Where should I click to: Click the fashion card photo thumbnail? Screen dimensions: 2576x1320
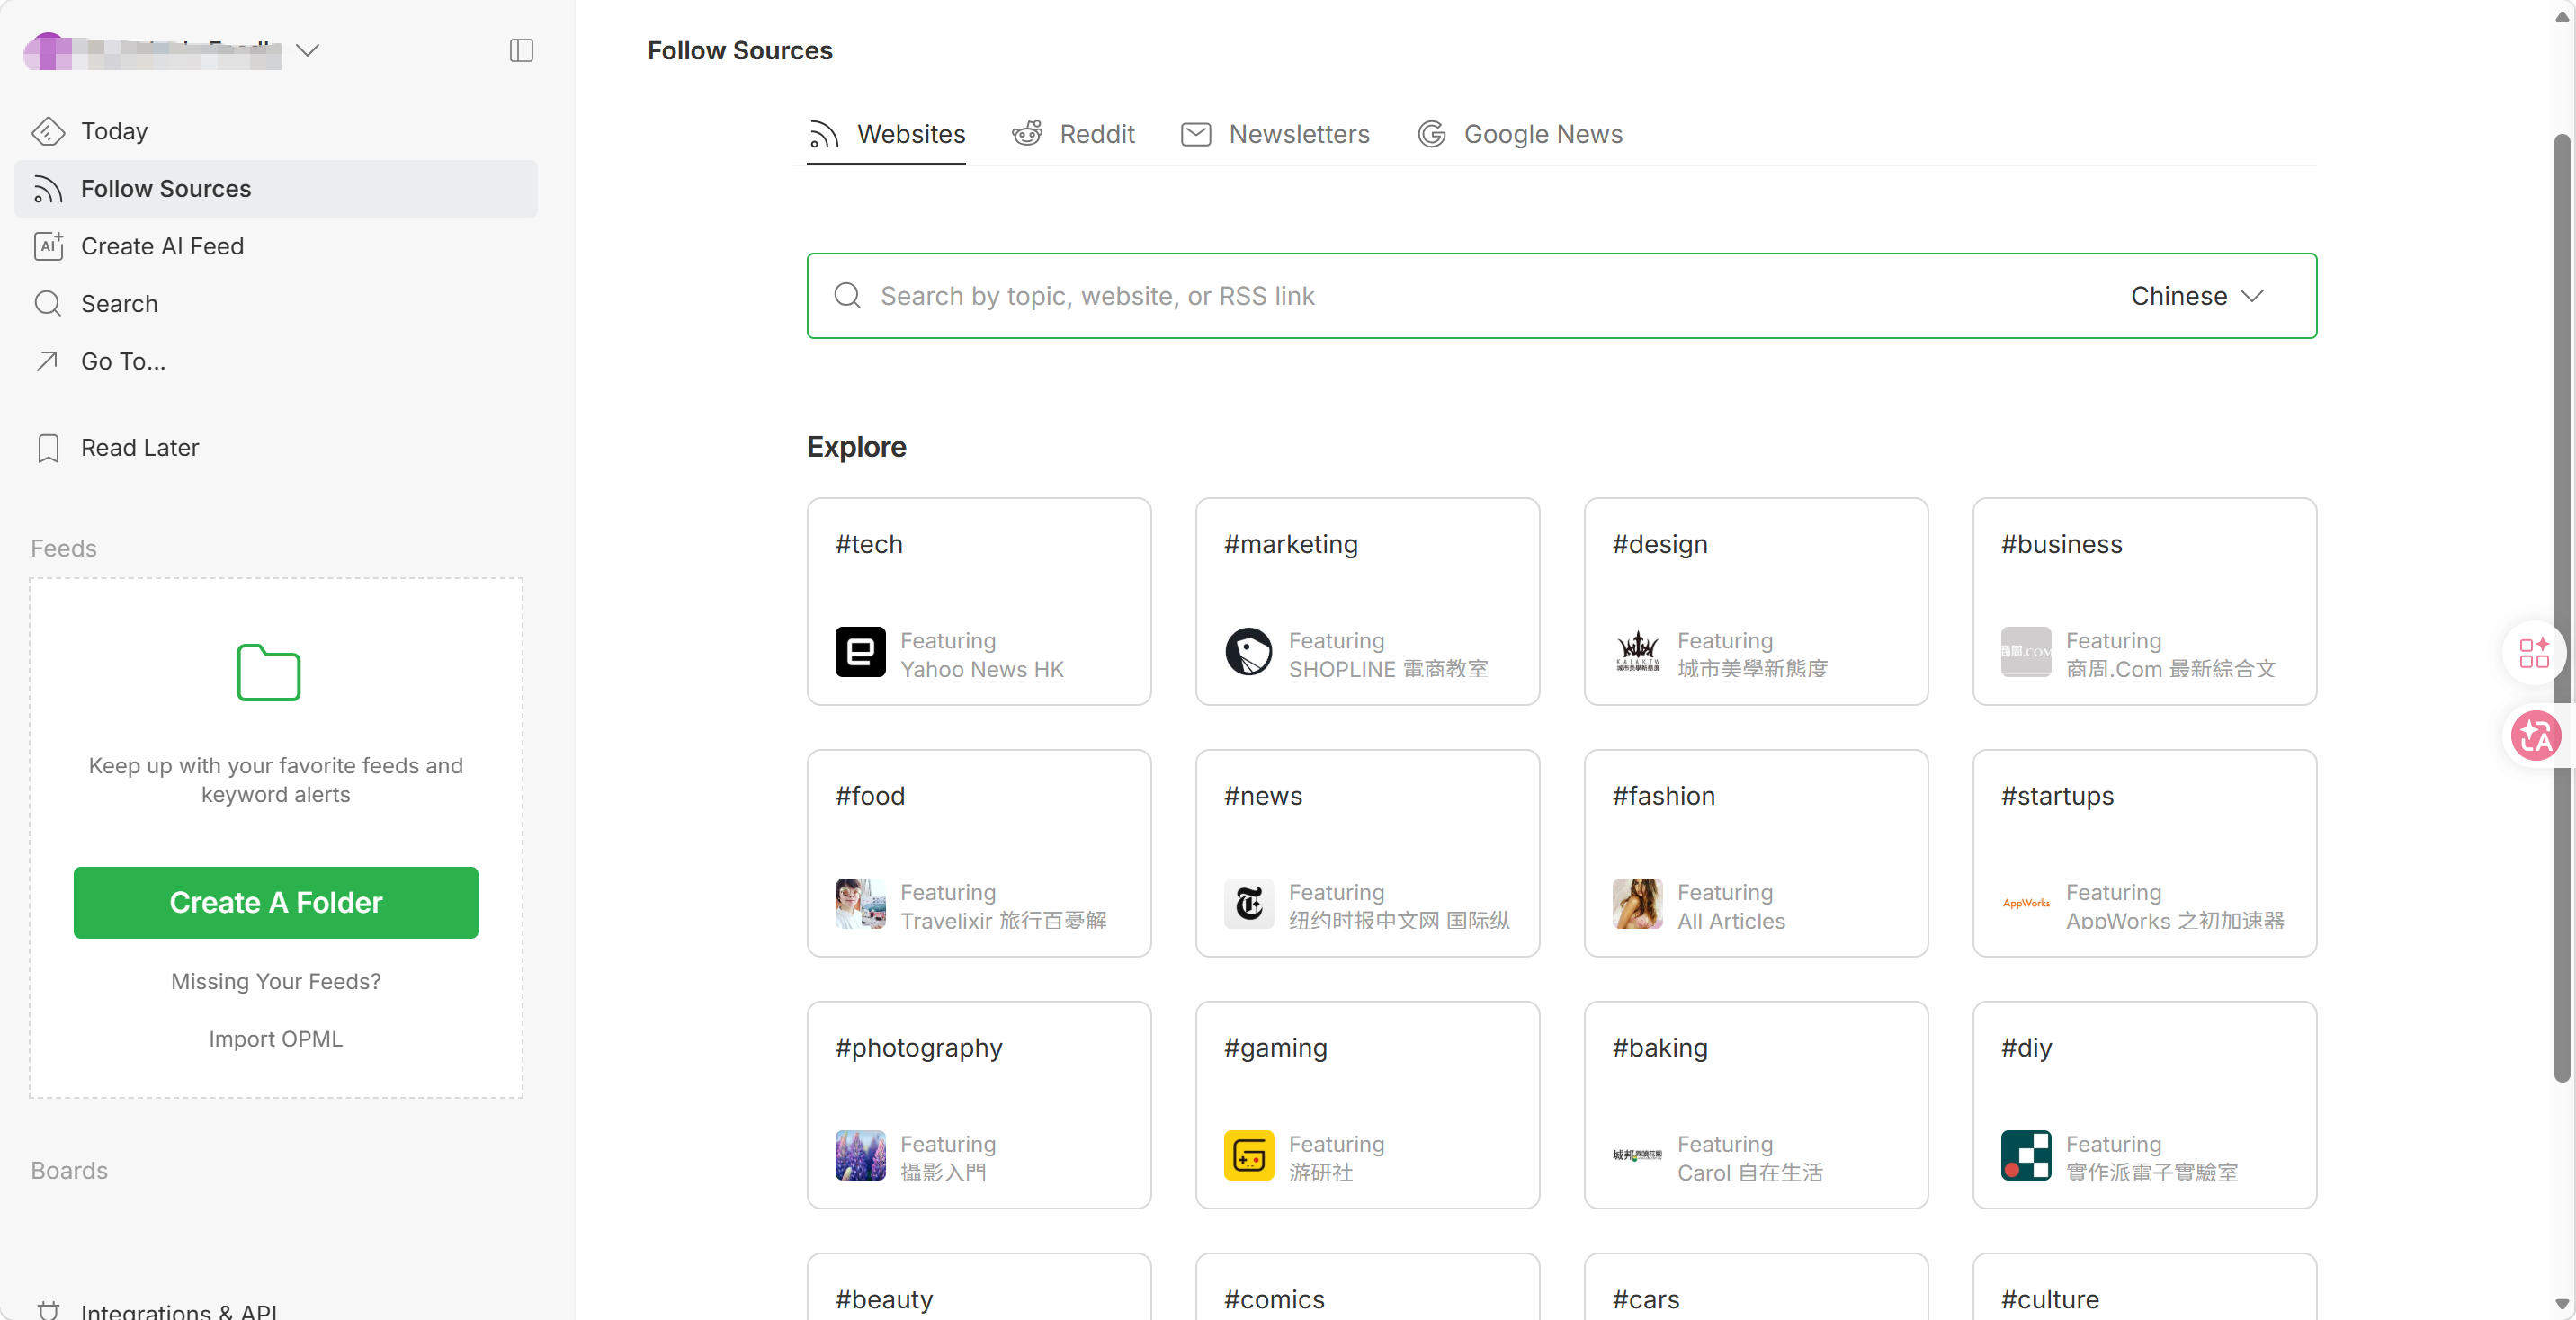1638,904
